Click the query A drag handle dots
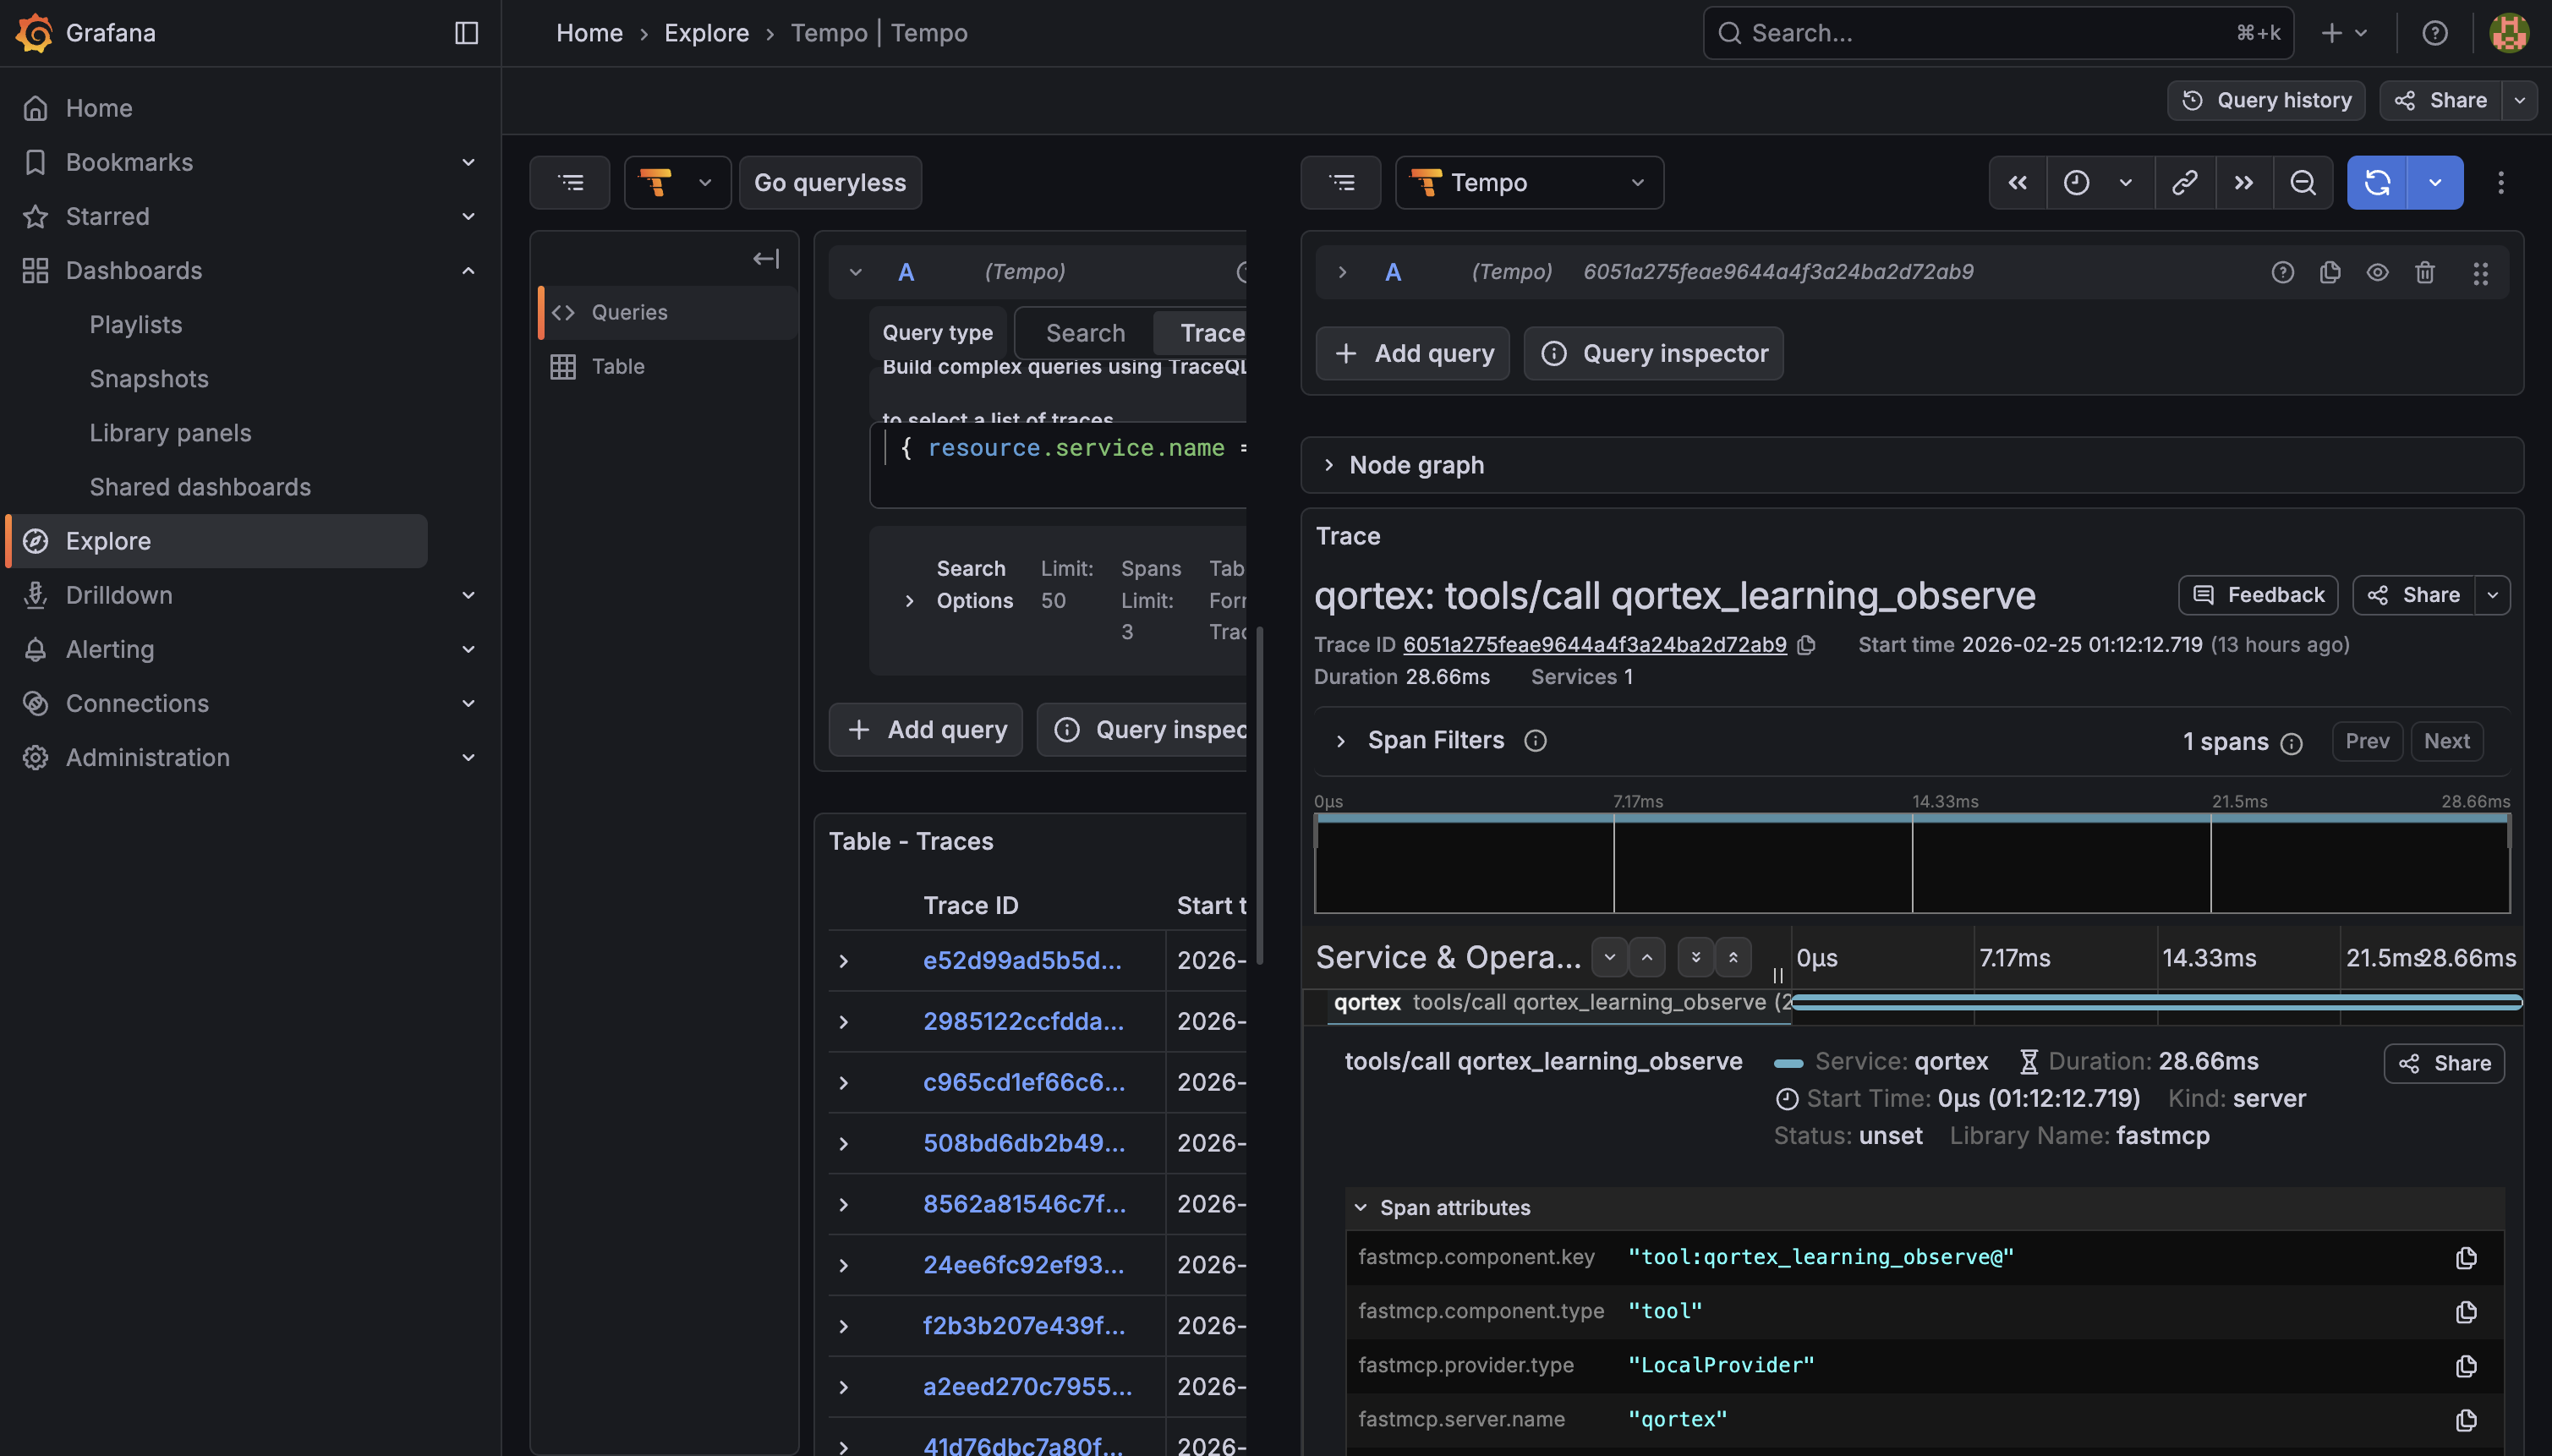Screen dimensions: 2552x1456 pyautogui.click(x=2481, y=272)
